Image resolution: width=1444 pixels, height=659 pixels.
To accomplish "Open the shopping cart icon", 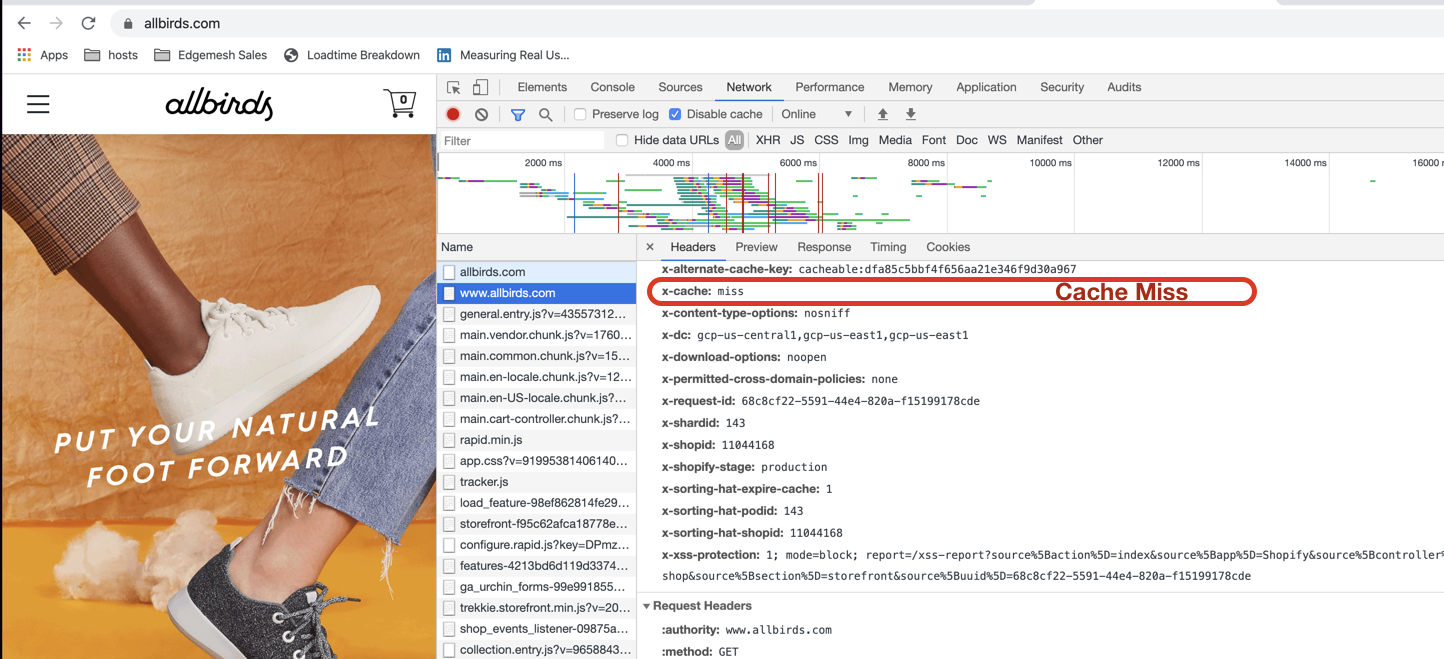I will tap(400, 103).
